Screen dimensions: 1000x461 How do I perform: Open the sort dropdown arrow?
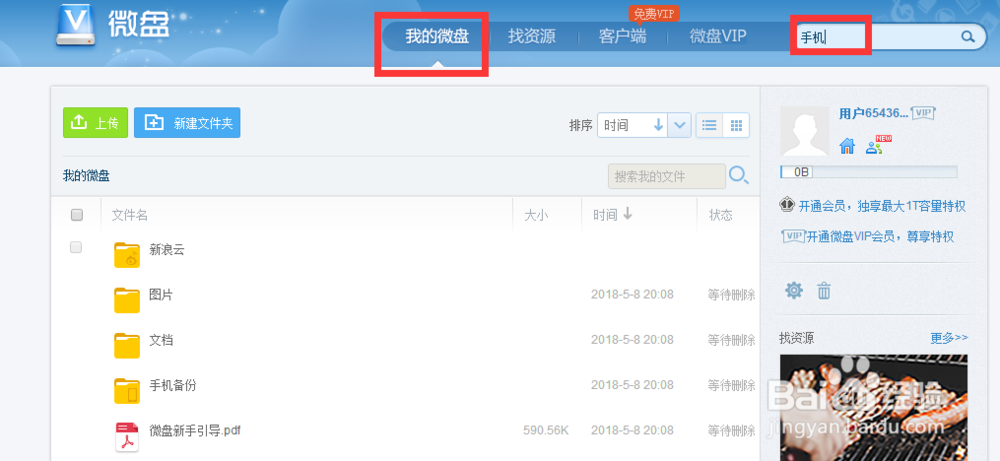pos(680,125)
